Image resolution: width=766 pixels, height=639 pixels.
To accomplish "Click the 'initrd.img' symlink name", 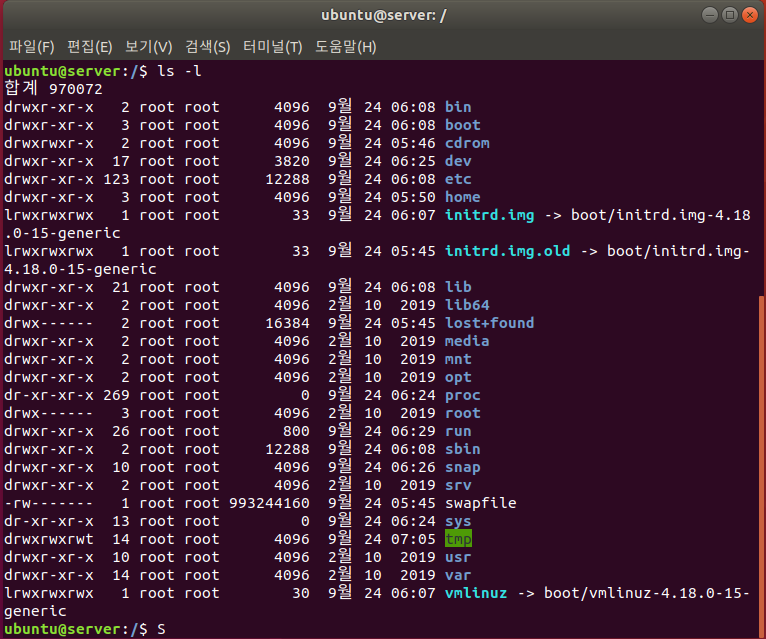I will click(489, 215).
